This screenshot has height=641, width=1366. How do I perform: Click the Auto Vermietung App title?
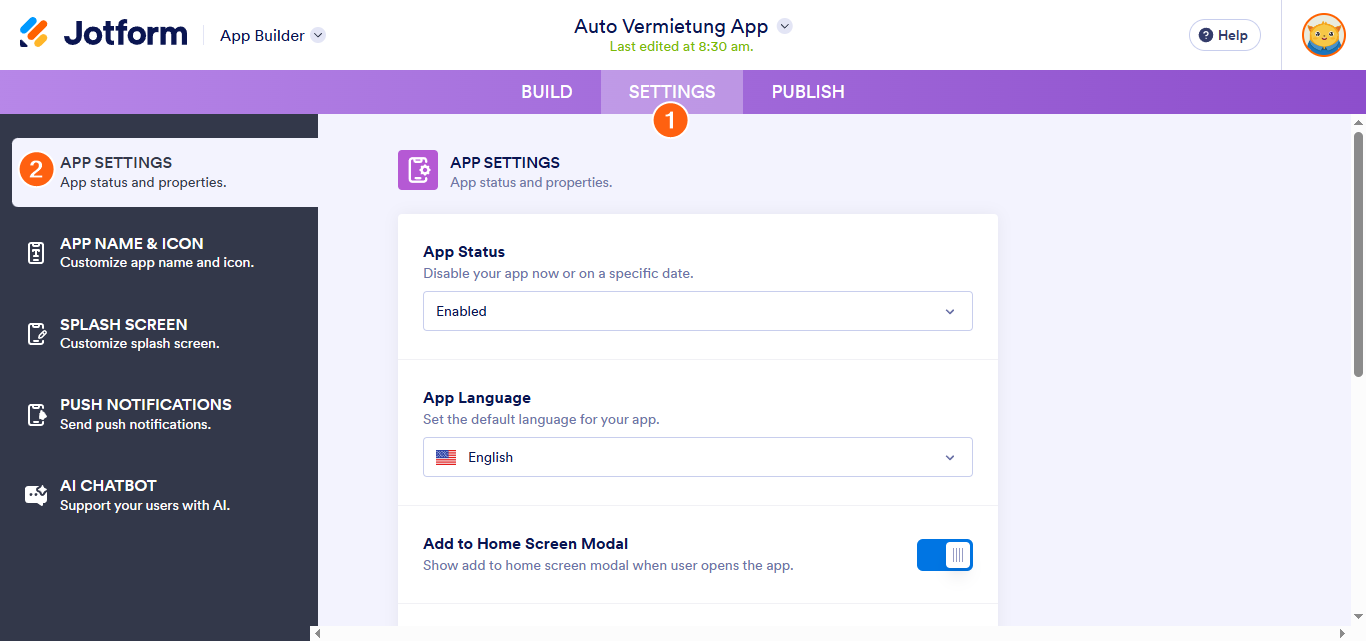(671, 27)
